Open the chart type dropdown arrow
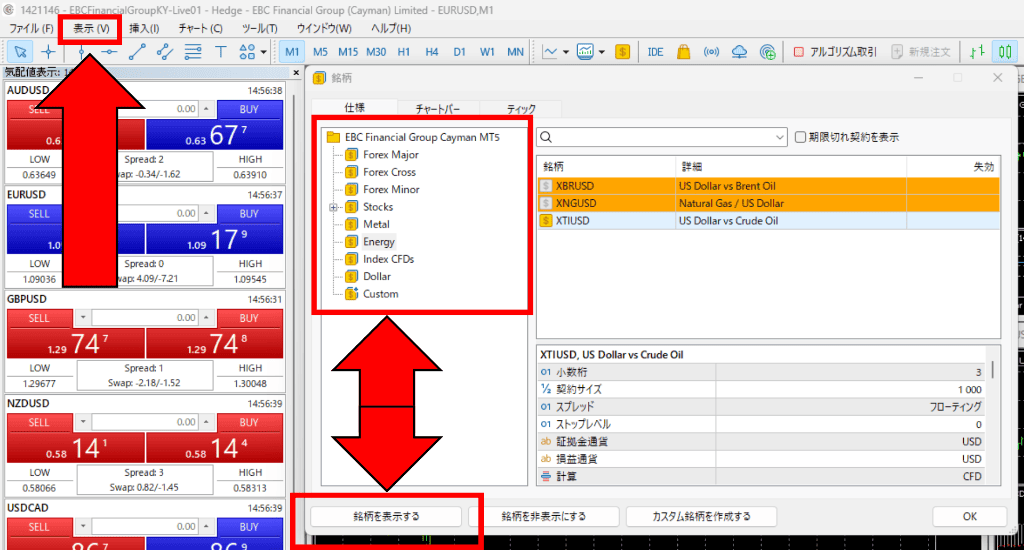Screen dimensions: 1024x553 566,52
